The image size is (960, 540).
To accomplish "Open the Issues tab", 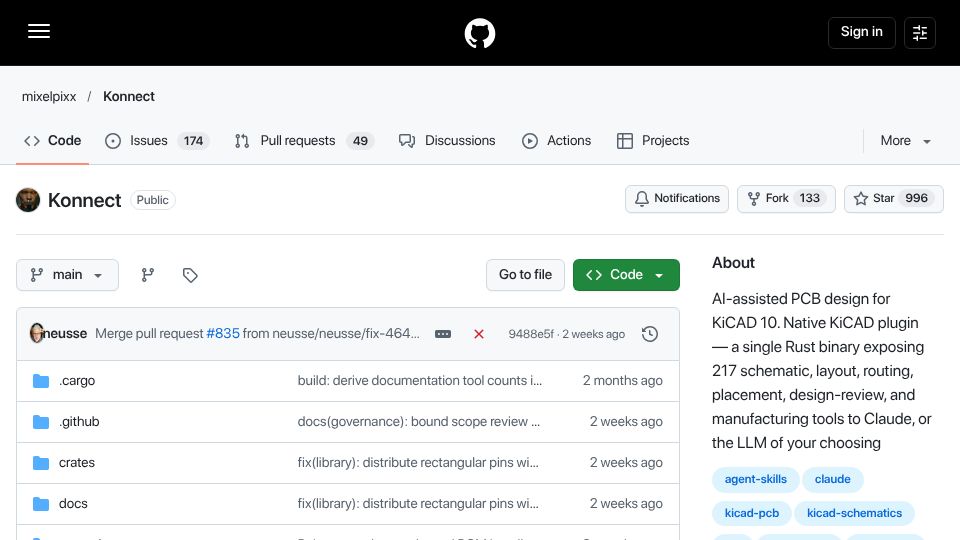I will point(157,141).
